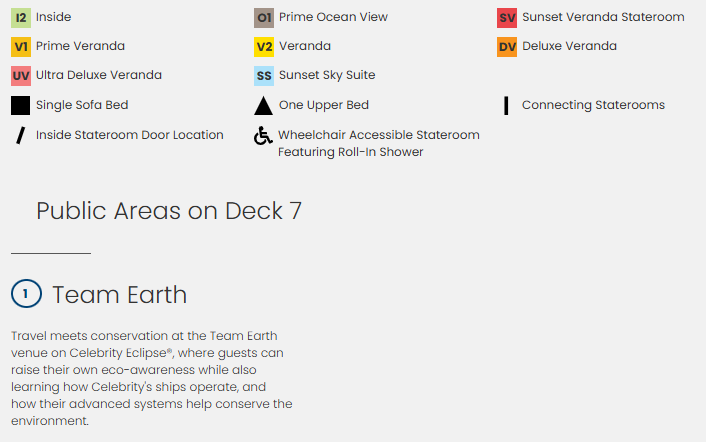Image resolution: width=706 pixels, height=442 pixels.
Task: Click the V2 Veranda badge
Action: pos(264,46)
